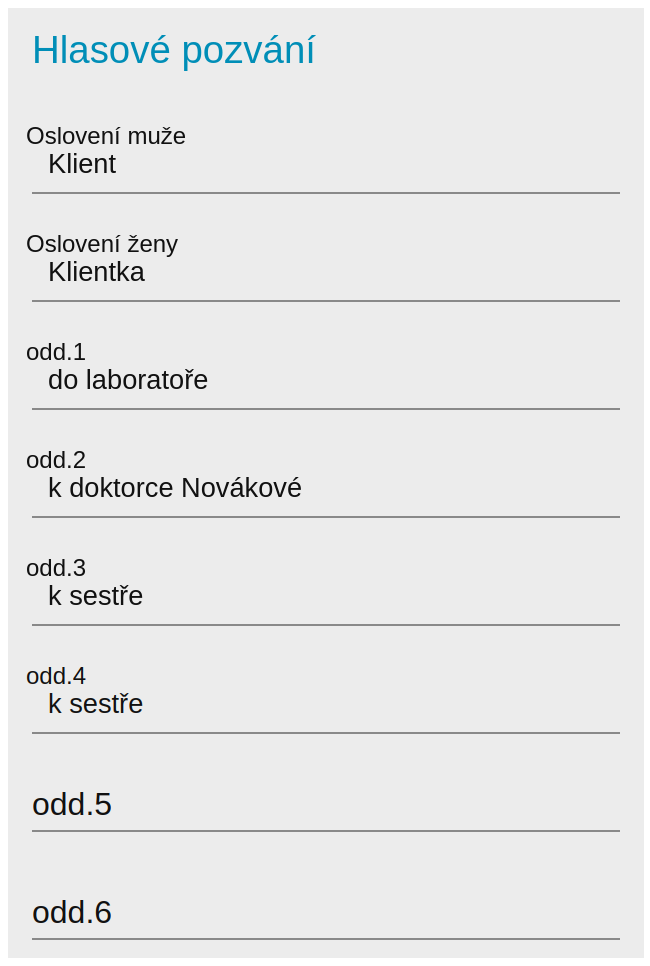Click the Oslovení ženy label

click(x=102, y=244)
